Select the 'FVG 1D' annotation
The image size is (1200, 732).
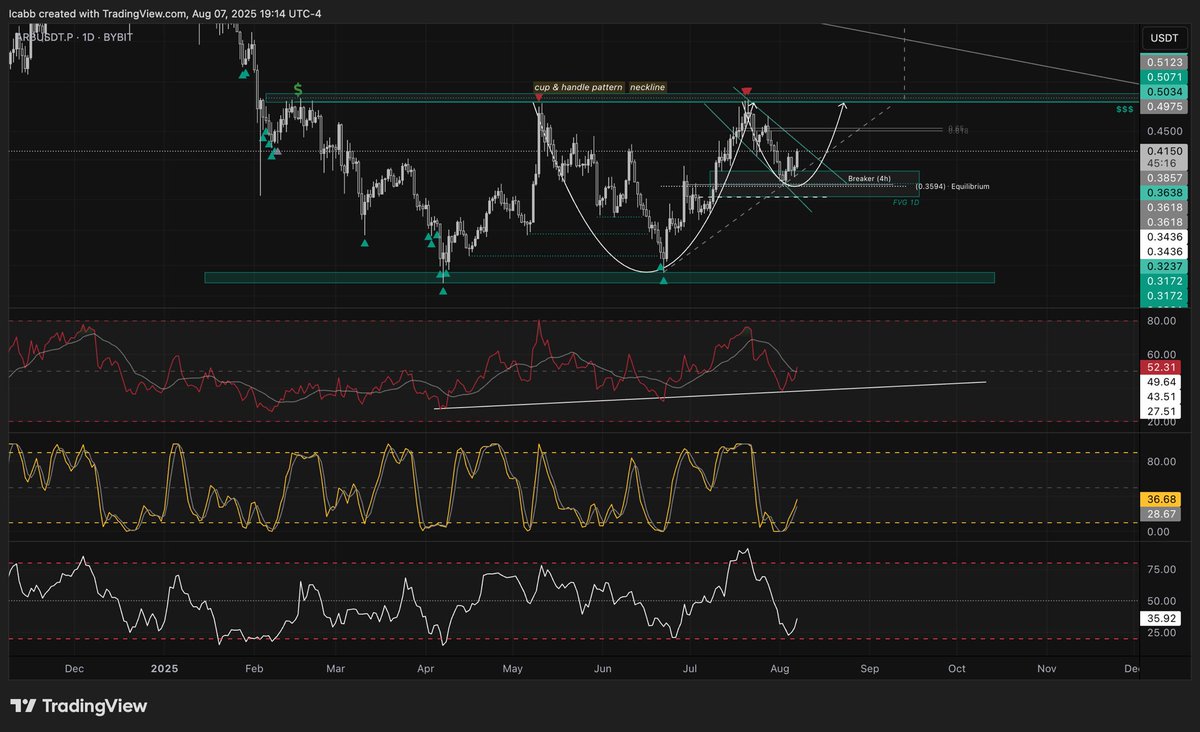(x=907, y=201)
